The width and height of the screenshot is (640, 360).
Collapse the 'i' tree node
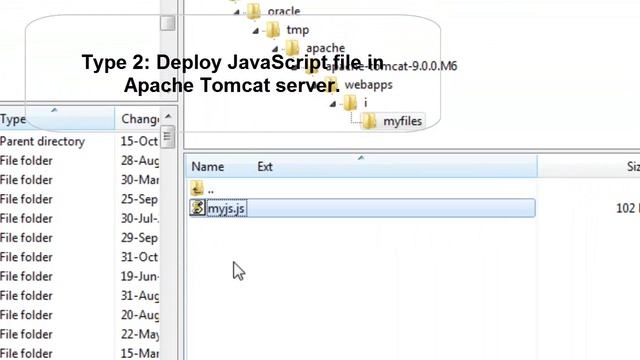[x=333, y=104]
